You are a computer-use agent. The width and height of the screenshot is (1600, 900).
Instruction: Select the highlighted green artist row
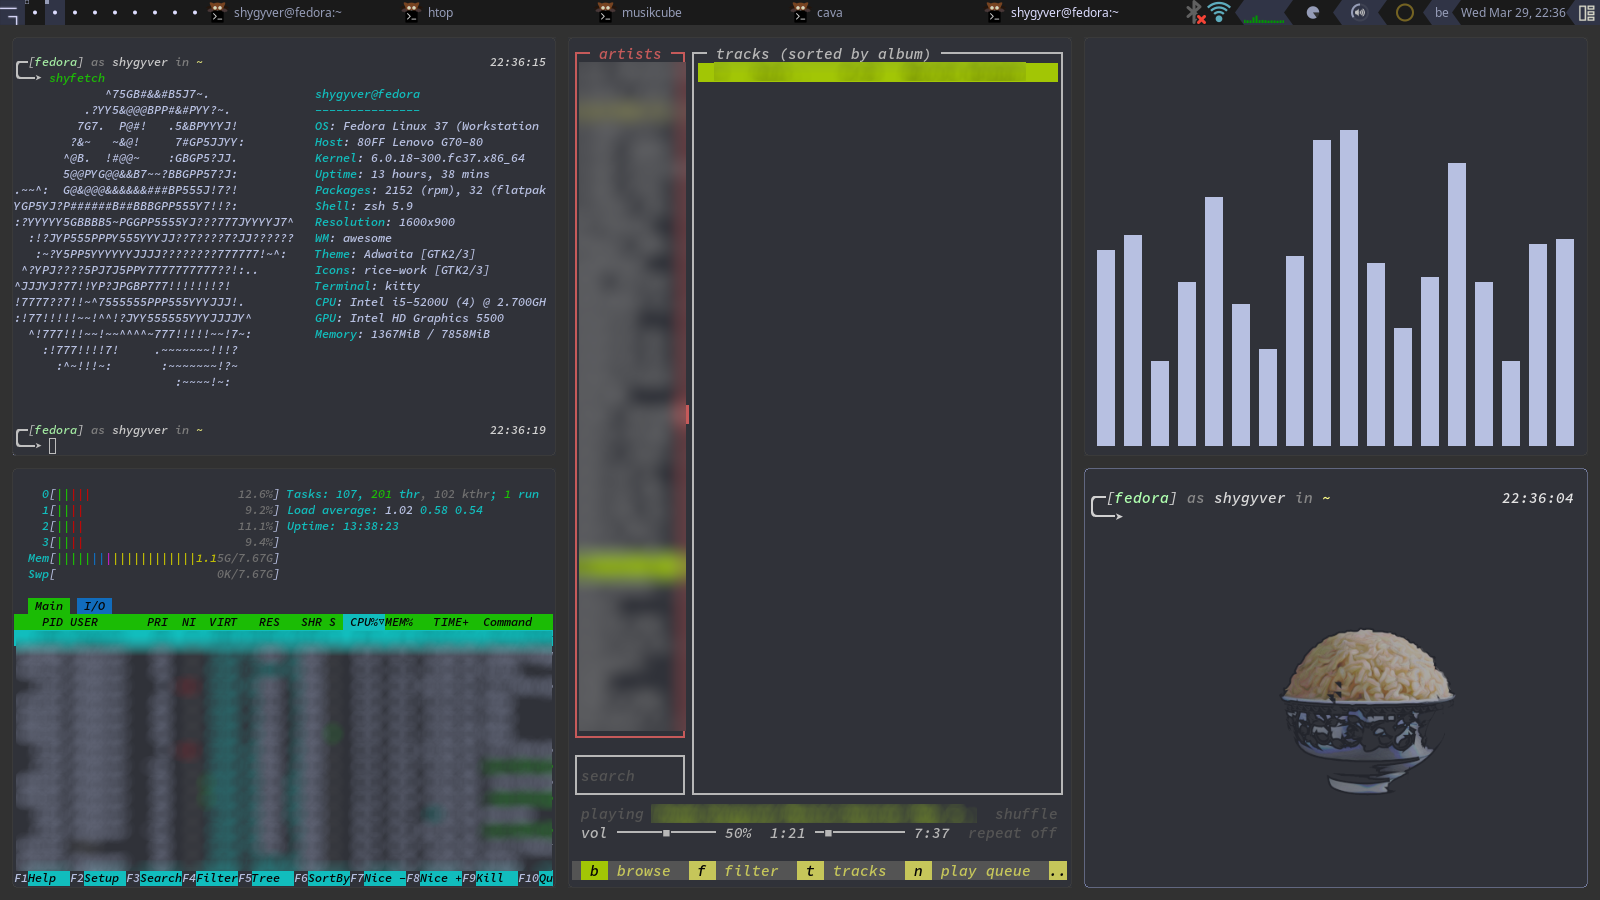pyautogui.click(x=631, y=567)
